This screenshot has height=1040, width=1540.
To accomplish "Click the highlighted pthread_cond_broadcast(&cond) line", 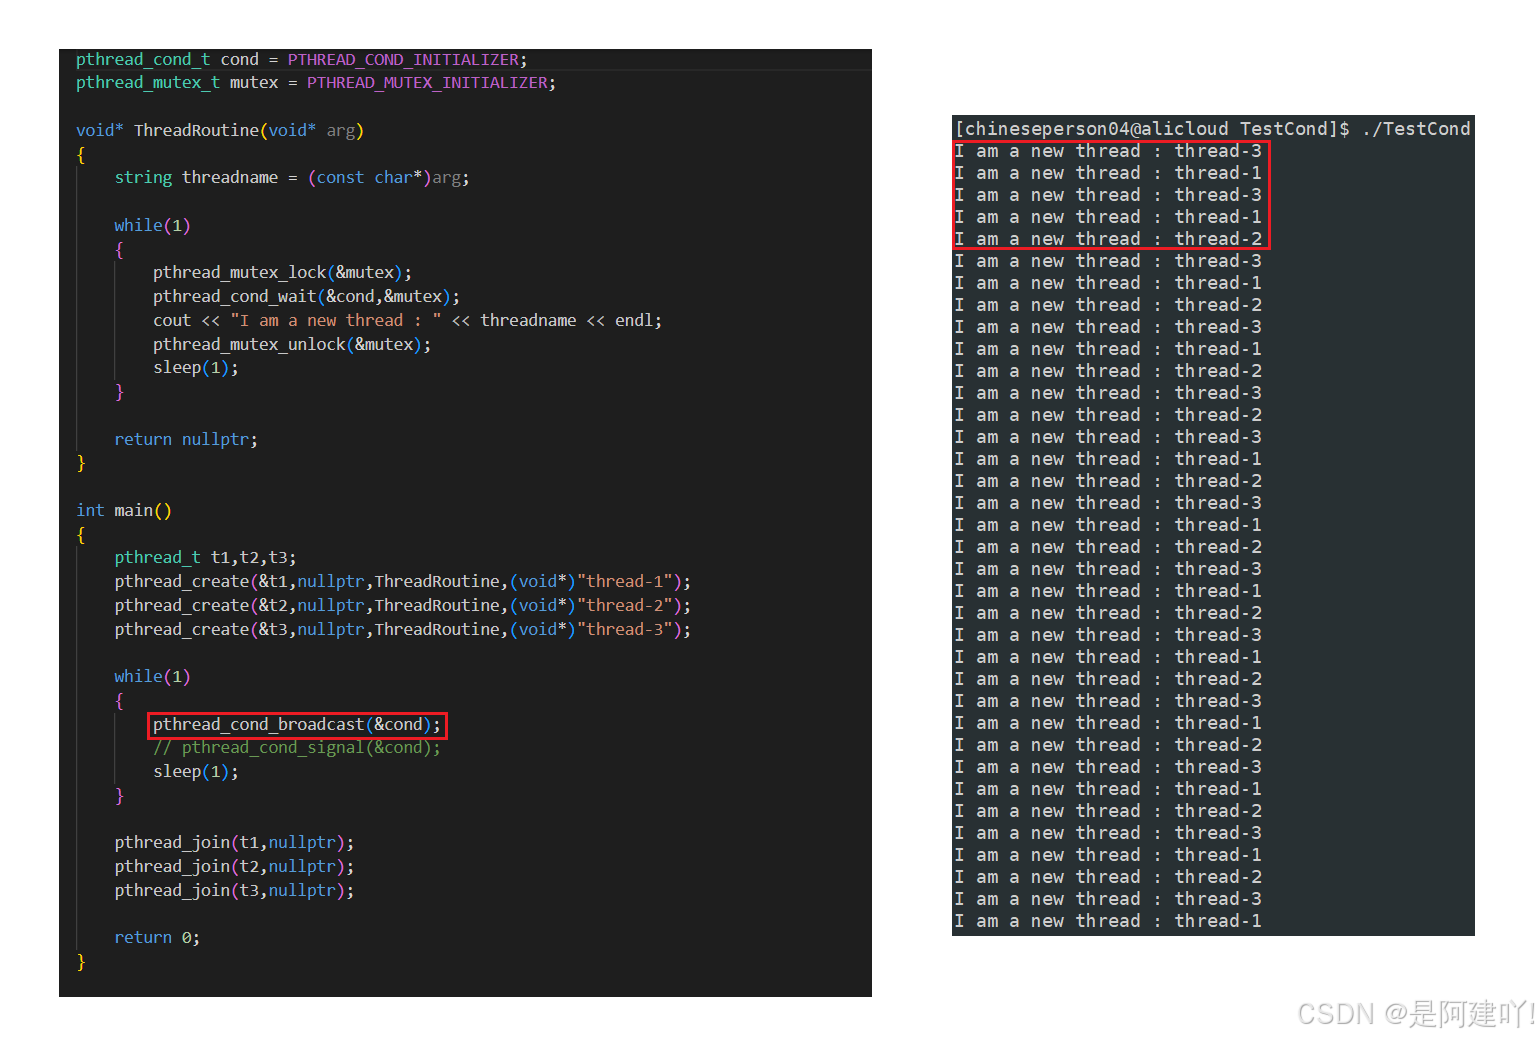I will [x=296, y=725].
